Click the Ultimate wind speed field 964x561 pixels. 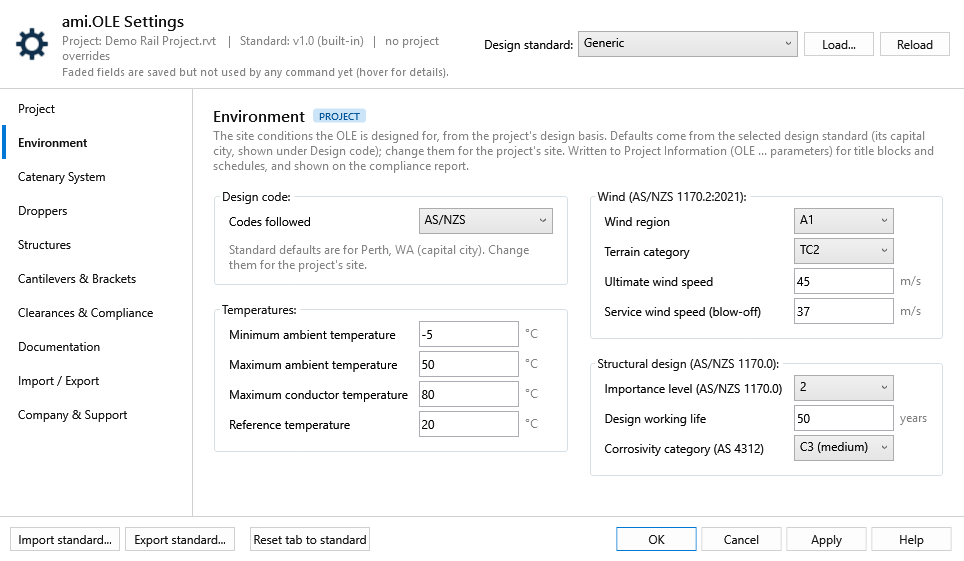(844, 281)
